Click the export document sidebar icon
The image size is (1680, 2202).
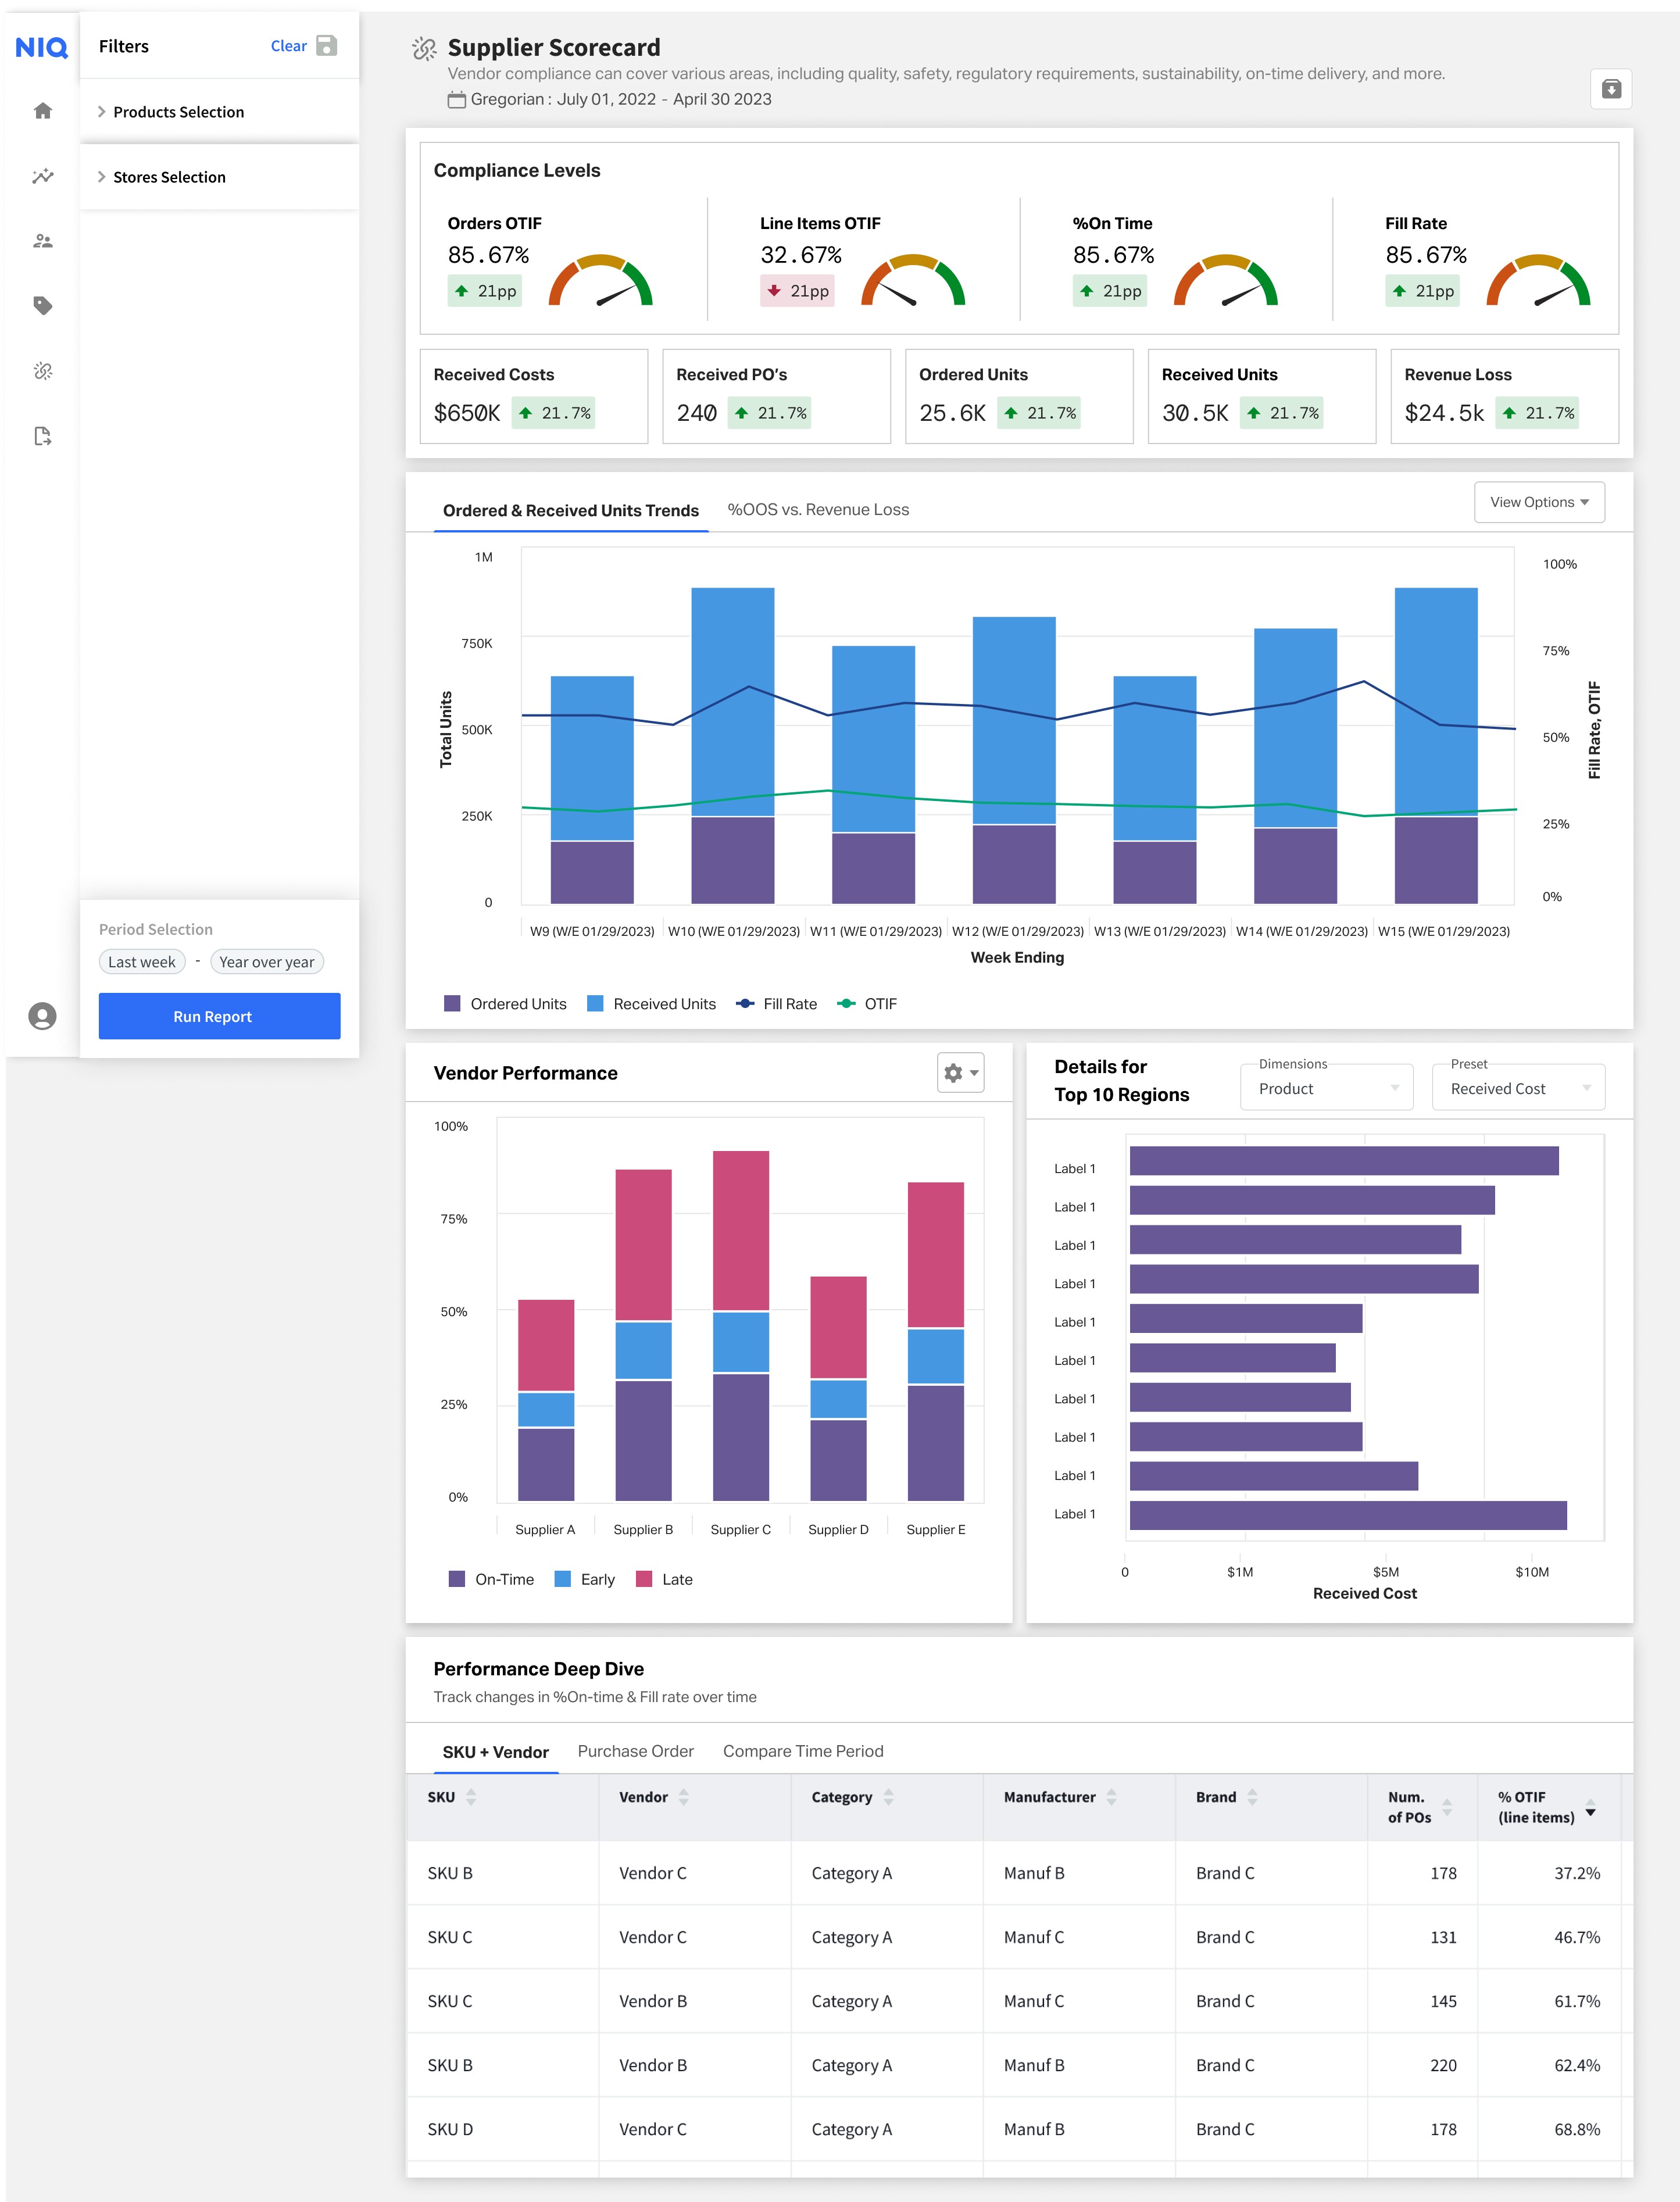coord(42,436)
